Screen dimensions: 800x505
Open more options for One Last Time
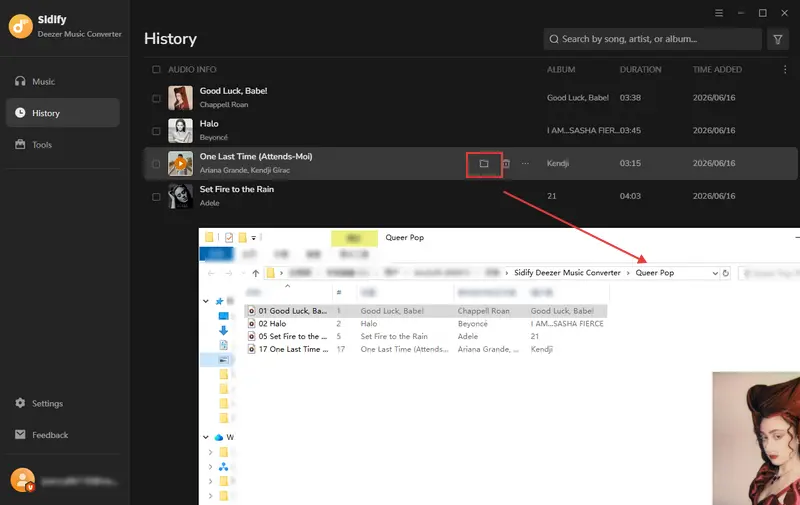click(x=525, y=163)
